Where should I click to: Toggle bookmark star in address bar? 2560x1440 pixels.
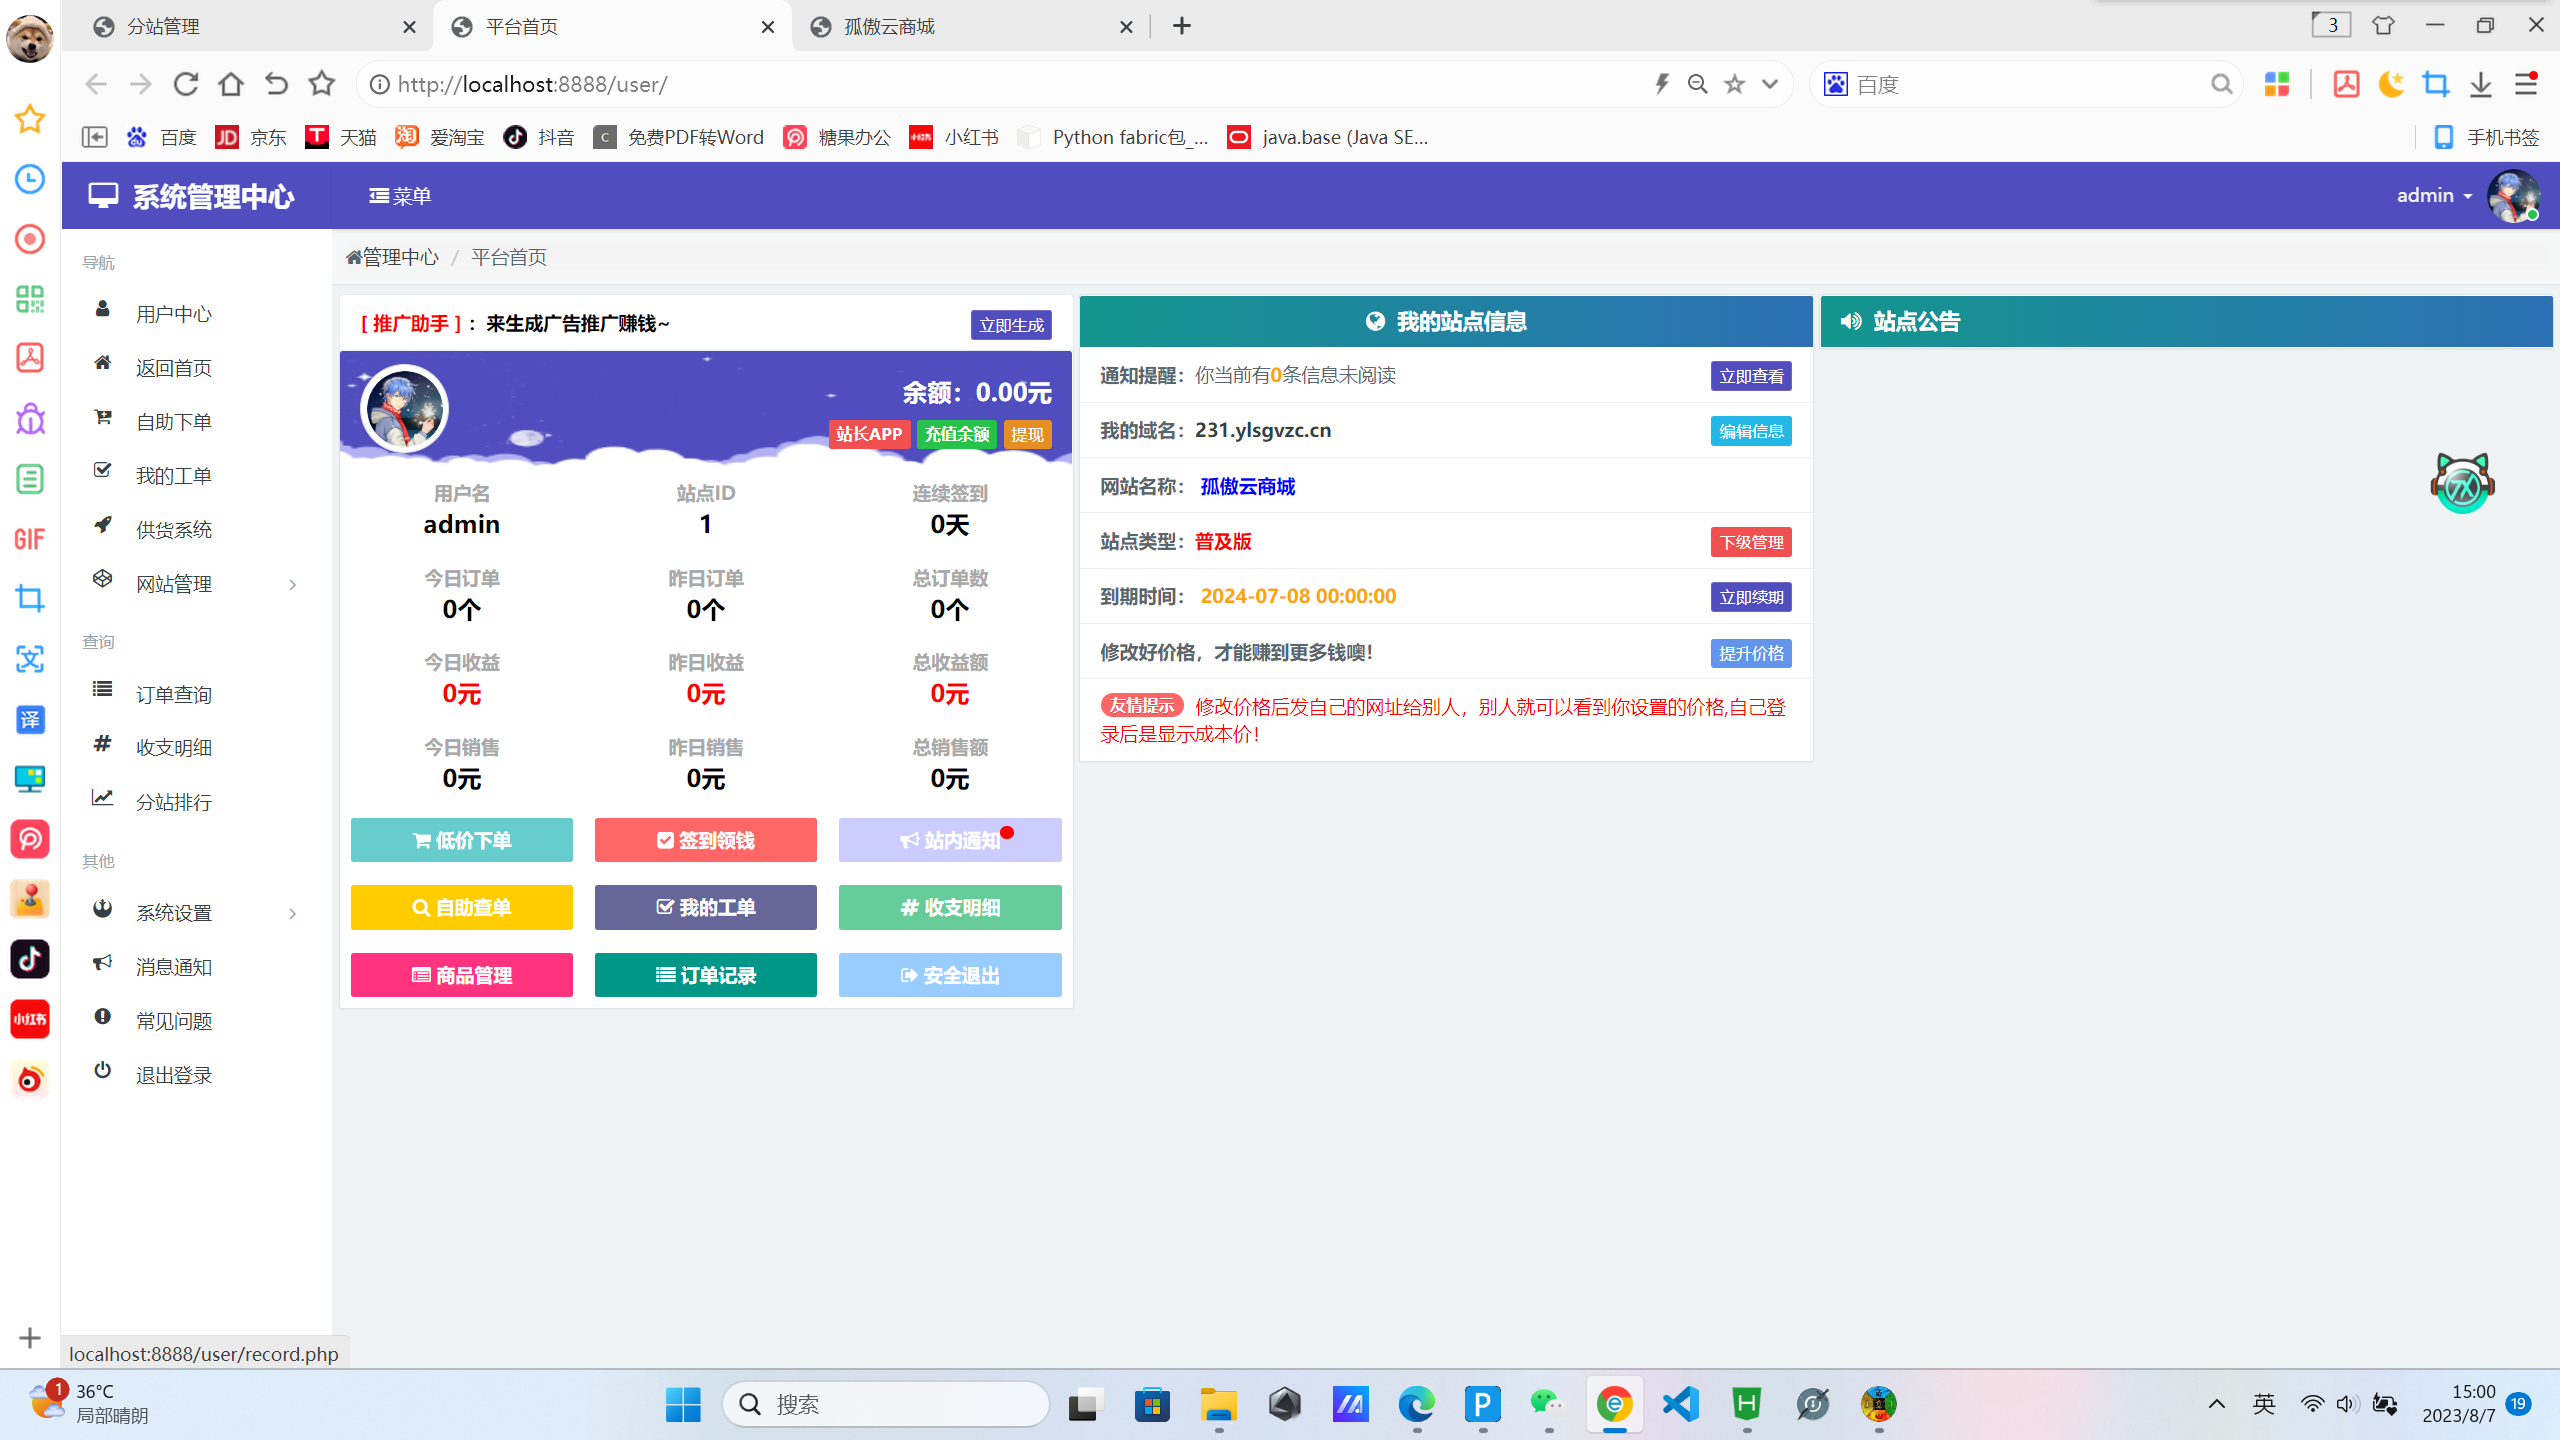1735,84
